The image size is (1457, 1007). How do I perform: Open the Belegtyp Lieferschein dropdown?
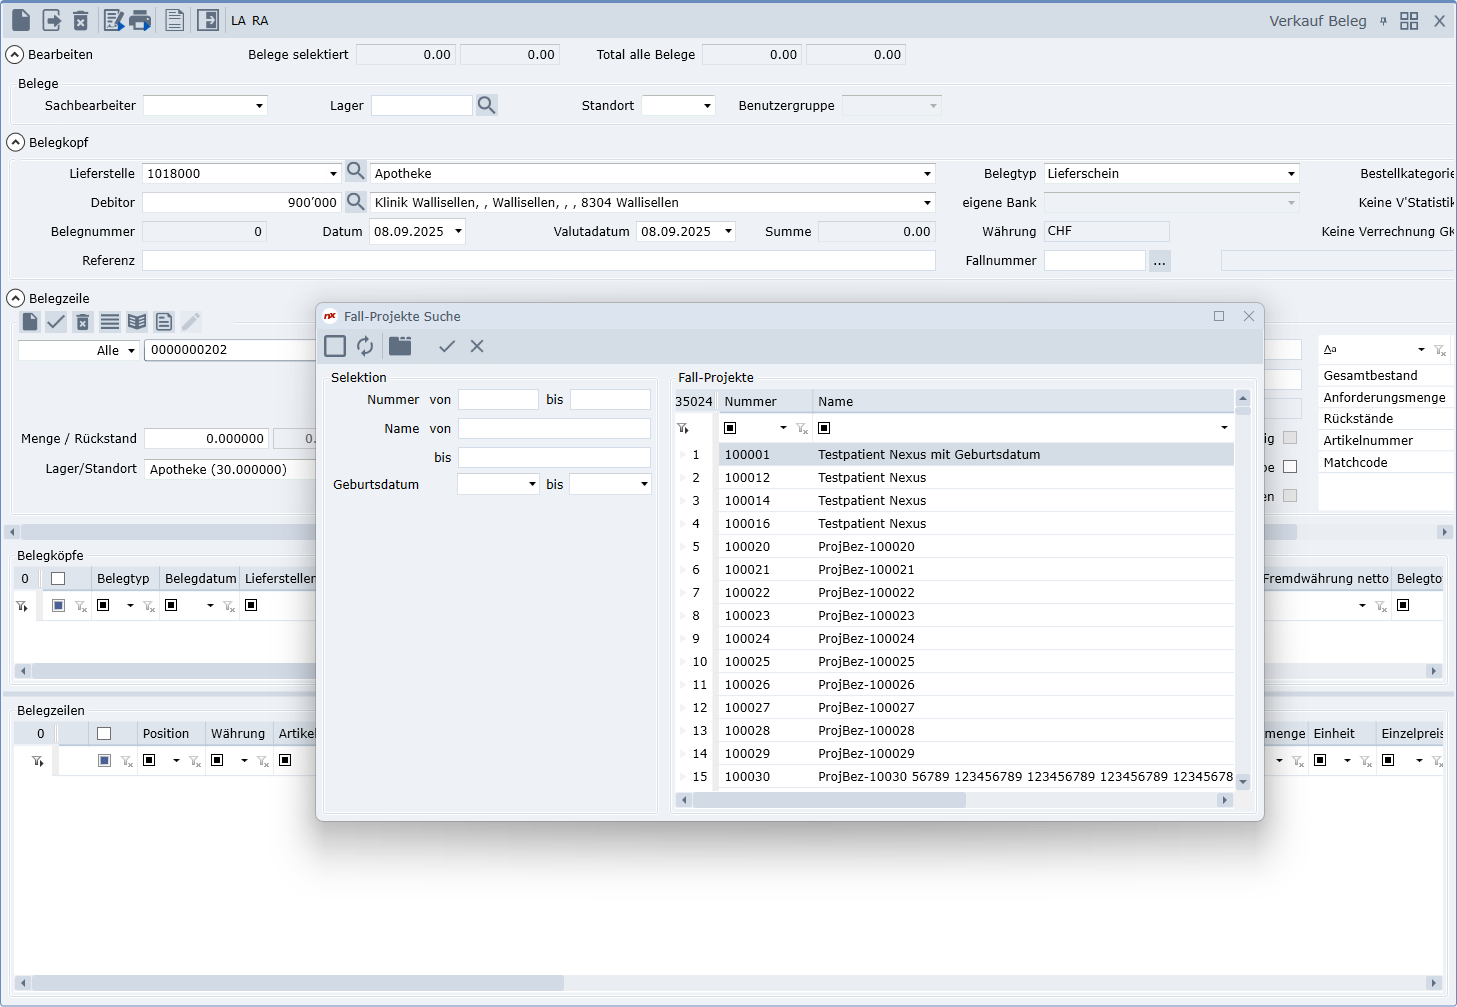(x=1290, y=174)
